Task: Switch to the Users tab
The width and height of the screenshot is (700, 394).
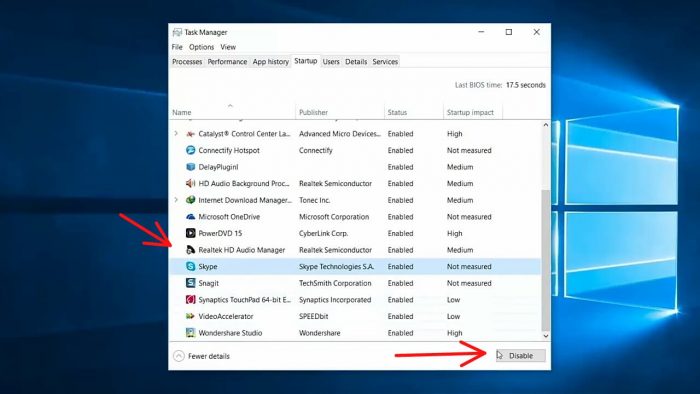Action: click(331, 62)
